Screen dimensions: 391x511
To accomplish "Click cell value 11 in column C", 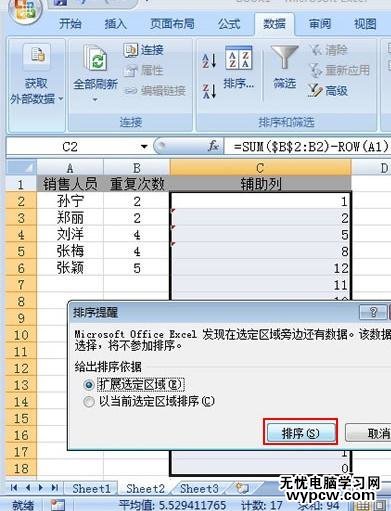I will coord(260,285).
